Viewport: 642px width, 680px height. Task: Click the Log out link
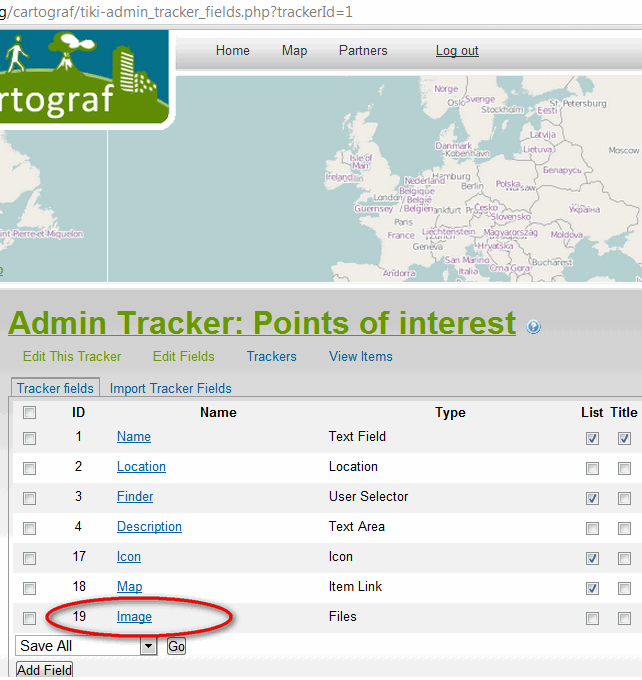[457, 51]
